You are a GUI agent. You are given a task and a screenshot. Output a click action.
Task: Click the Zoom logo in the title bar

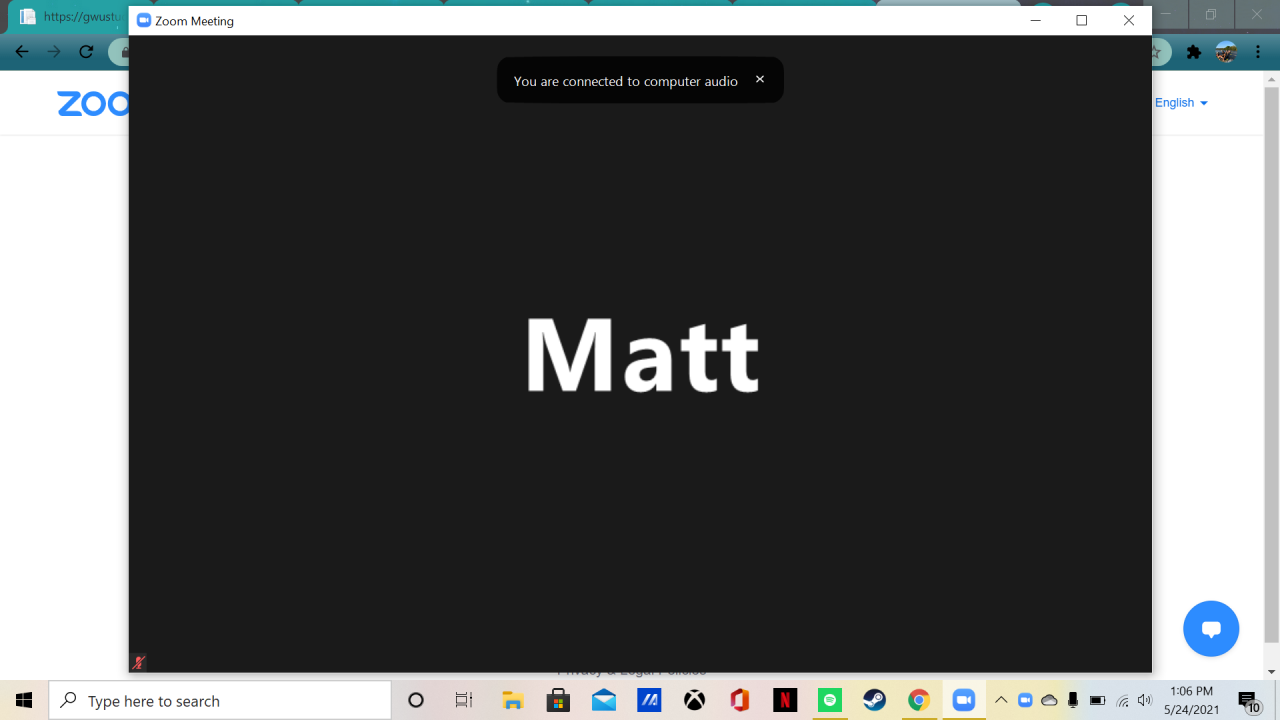pyautogui.click(x=143, y=20)
